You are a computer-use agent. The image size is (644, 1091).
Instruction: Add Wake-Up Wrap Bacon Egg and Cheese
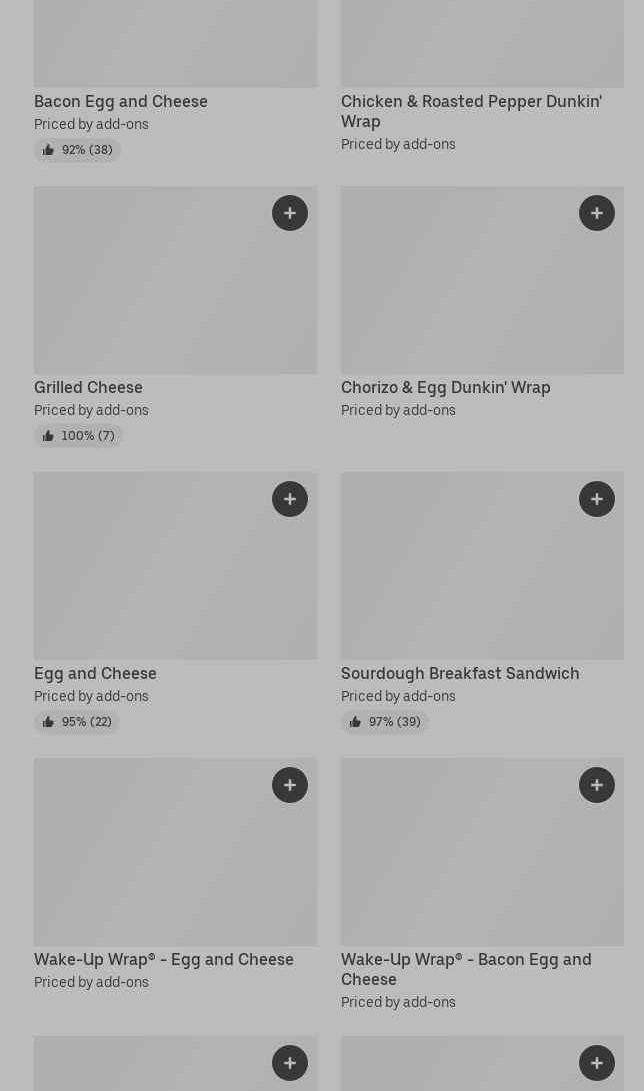tap(597, 785)
